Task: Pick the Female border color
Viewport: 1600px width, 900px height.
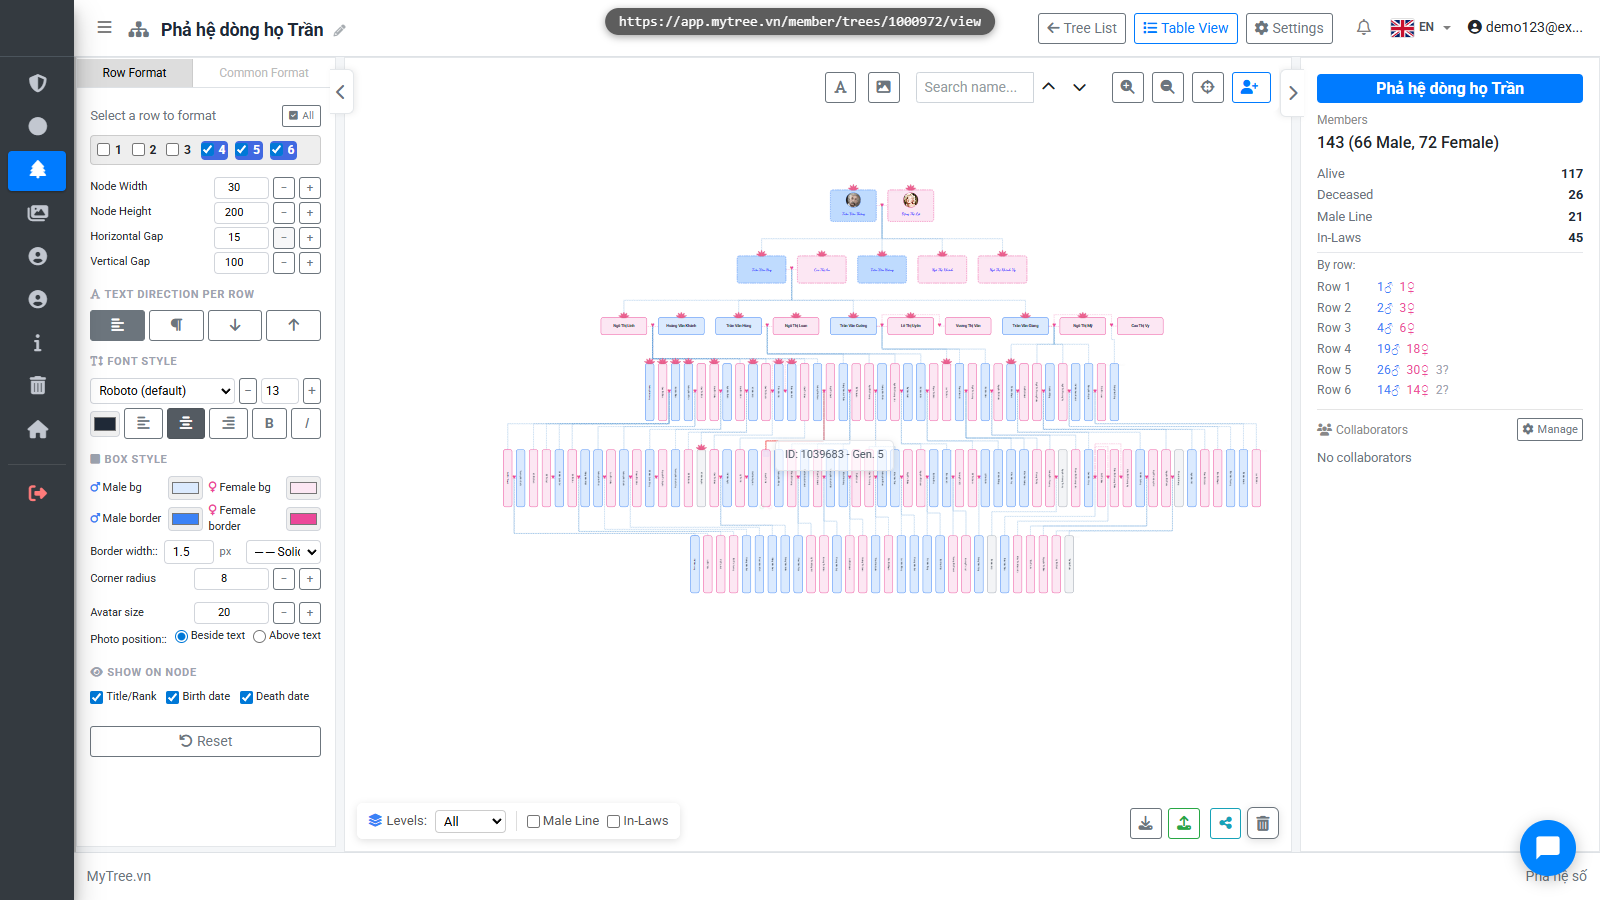Action: click(303, 518)
